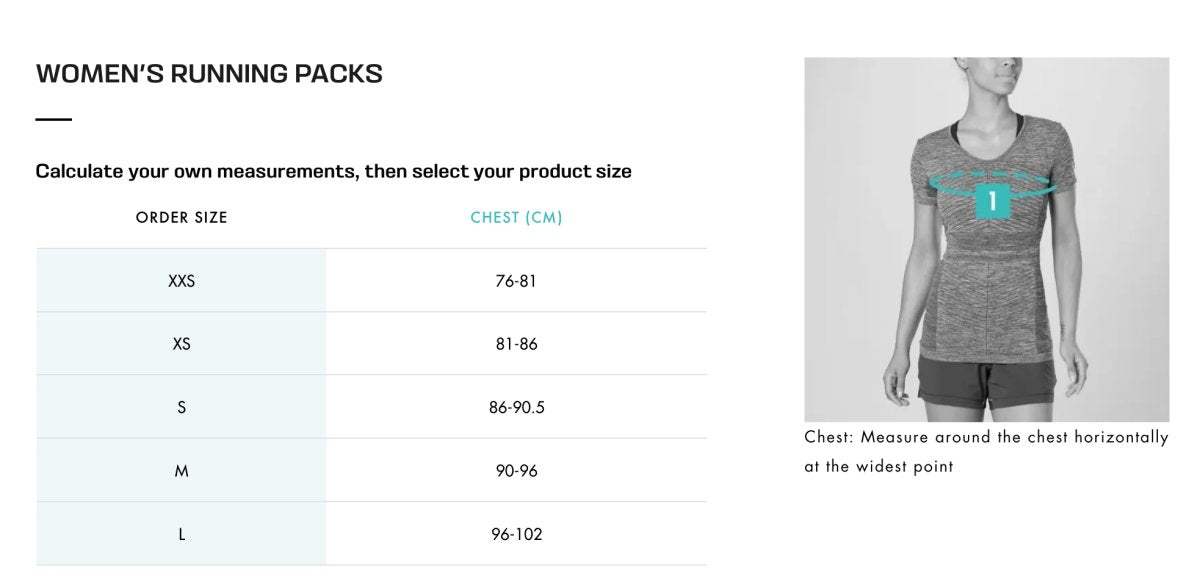Click the Order Size column header
Image resolution: width=1200 pixels, height=576 pixels.
point(182,217)
